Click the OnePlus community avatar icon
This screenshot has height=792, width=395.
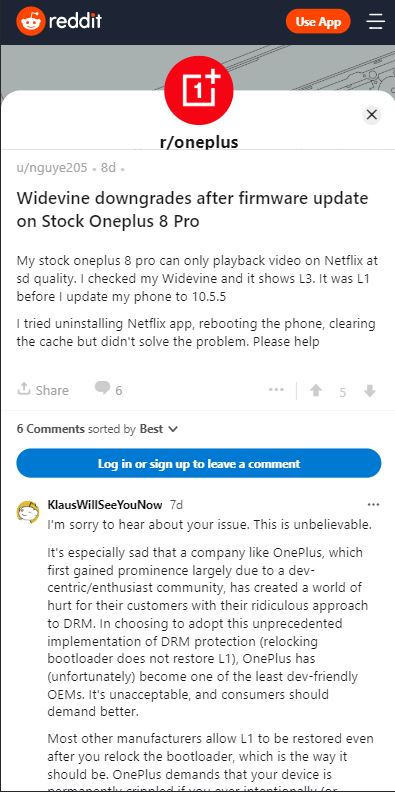coord(199,90)
